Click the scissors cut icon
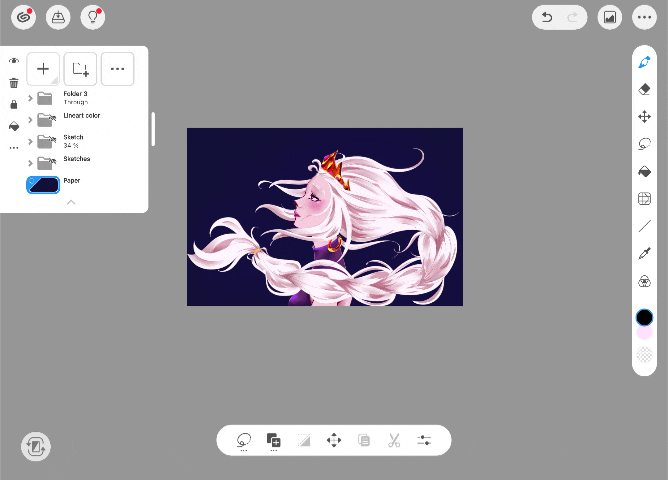This screenshot has height=480, width=668. (x=394, y=440)
